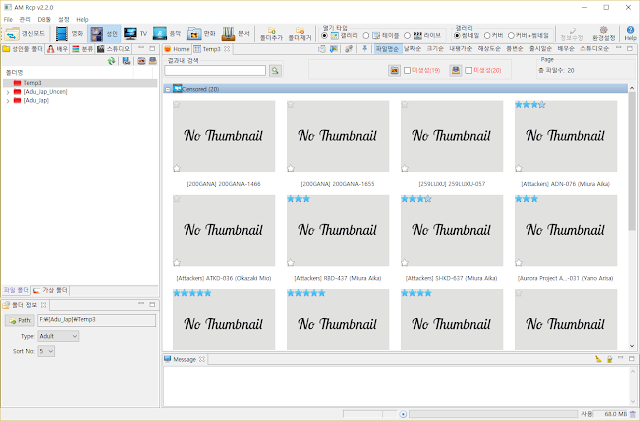Click the 정보수정 edit info icon

click(573, 31)
